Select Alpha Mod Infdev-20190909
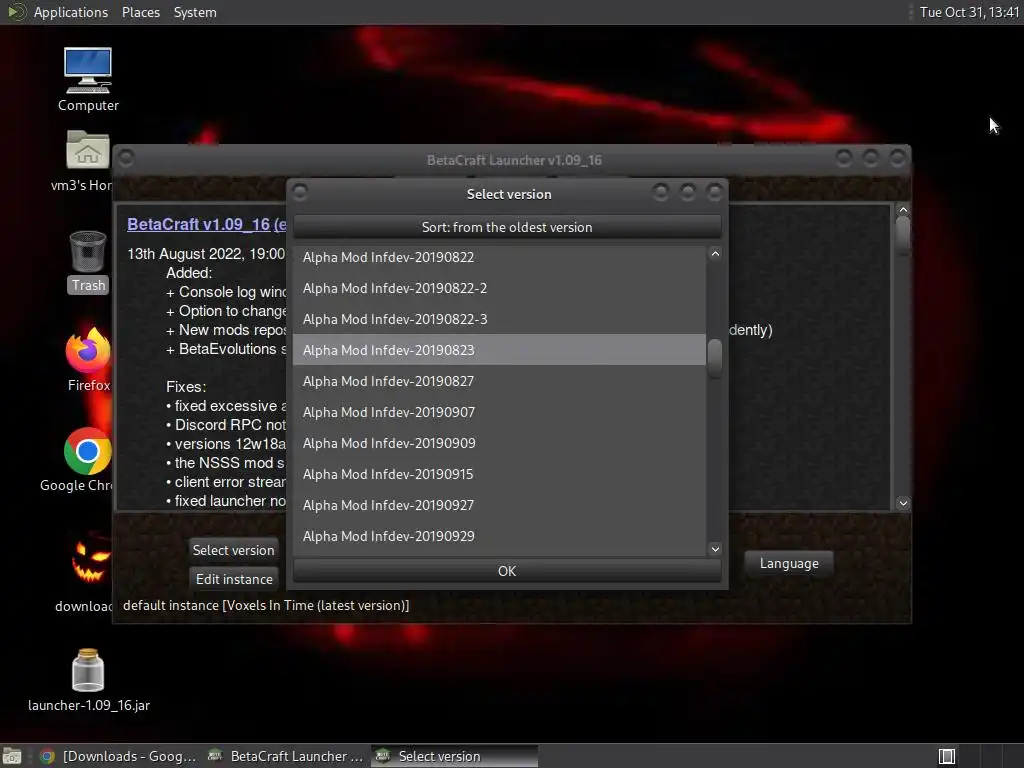 (500, 443)
